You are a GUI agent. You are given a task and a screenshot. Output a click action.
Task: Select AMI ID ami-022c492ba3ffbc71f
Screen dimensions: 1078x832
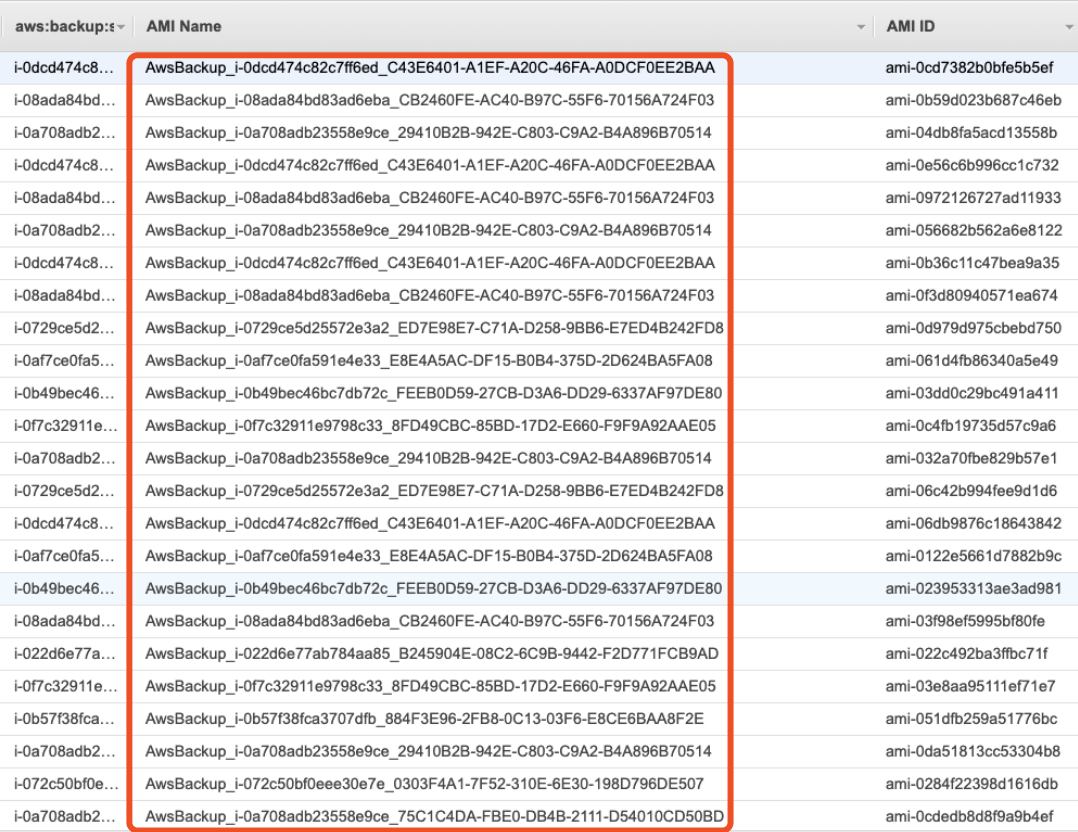(x=967, y=653)
